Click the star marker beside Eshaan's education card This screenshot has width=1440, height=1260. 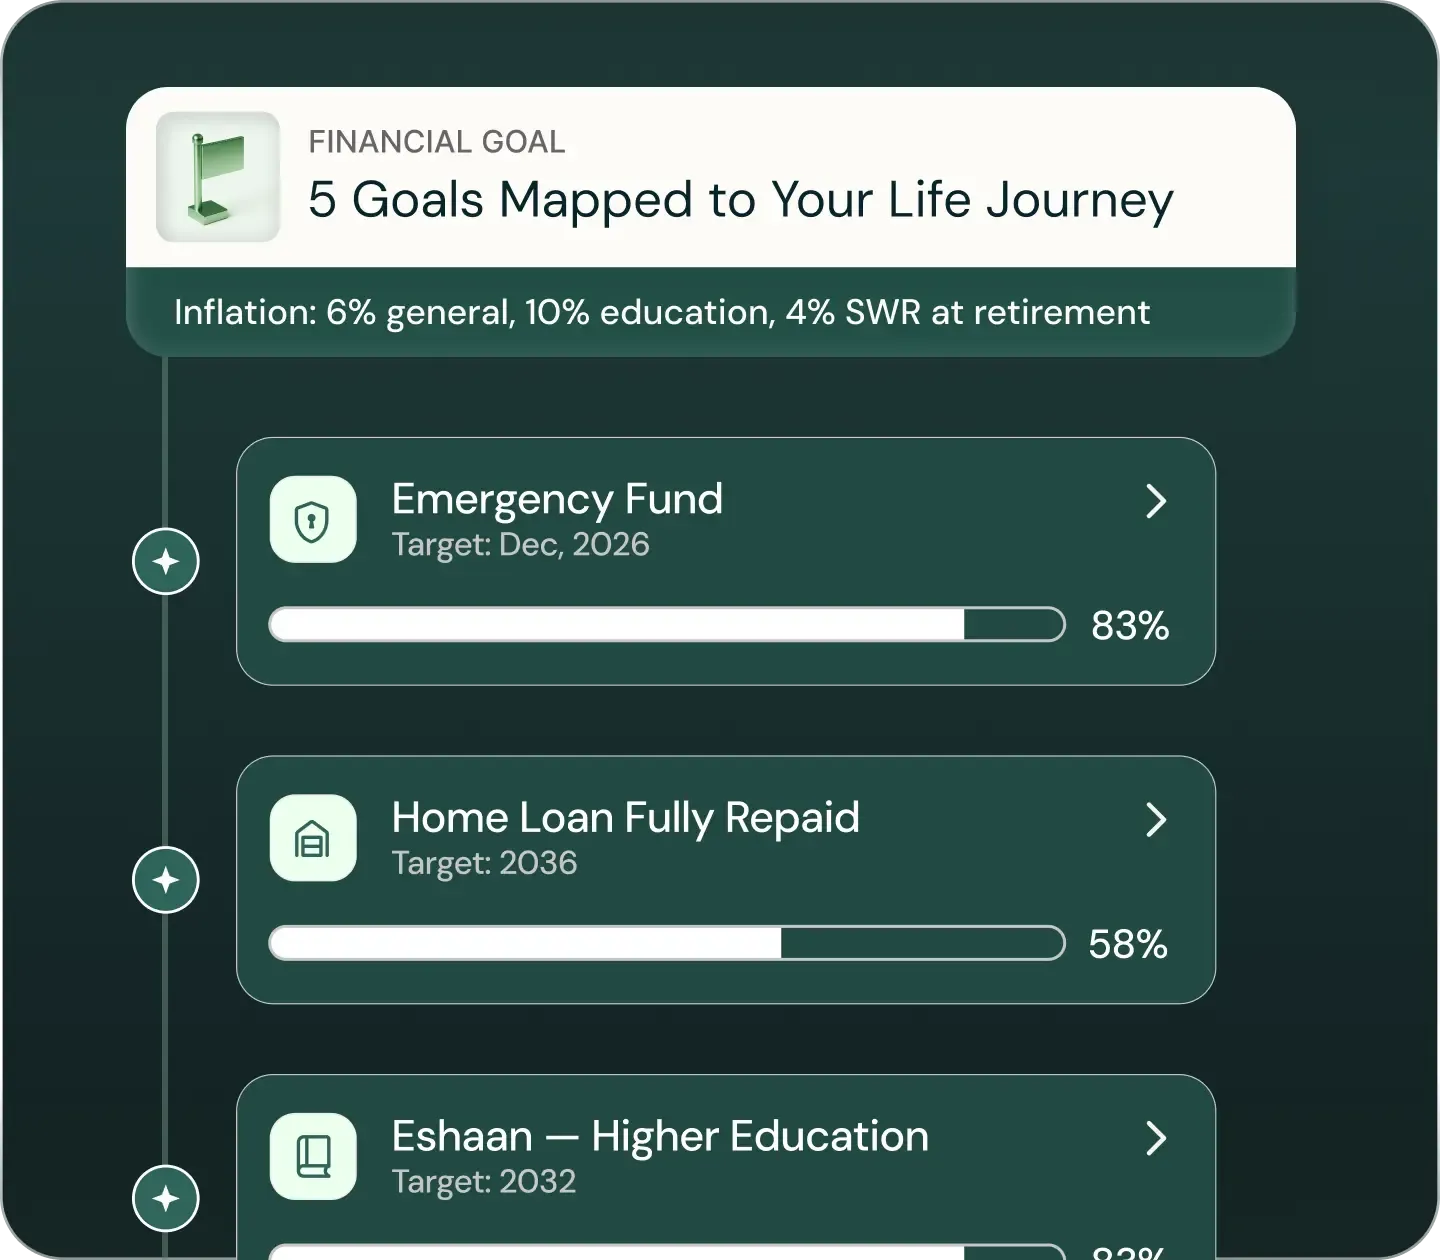pos(165,1197)
